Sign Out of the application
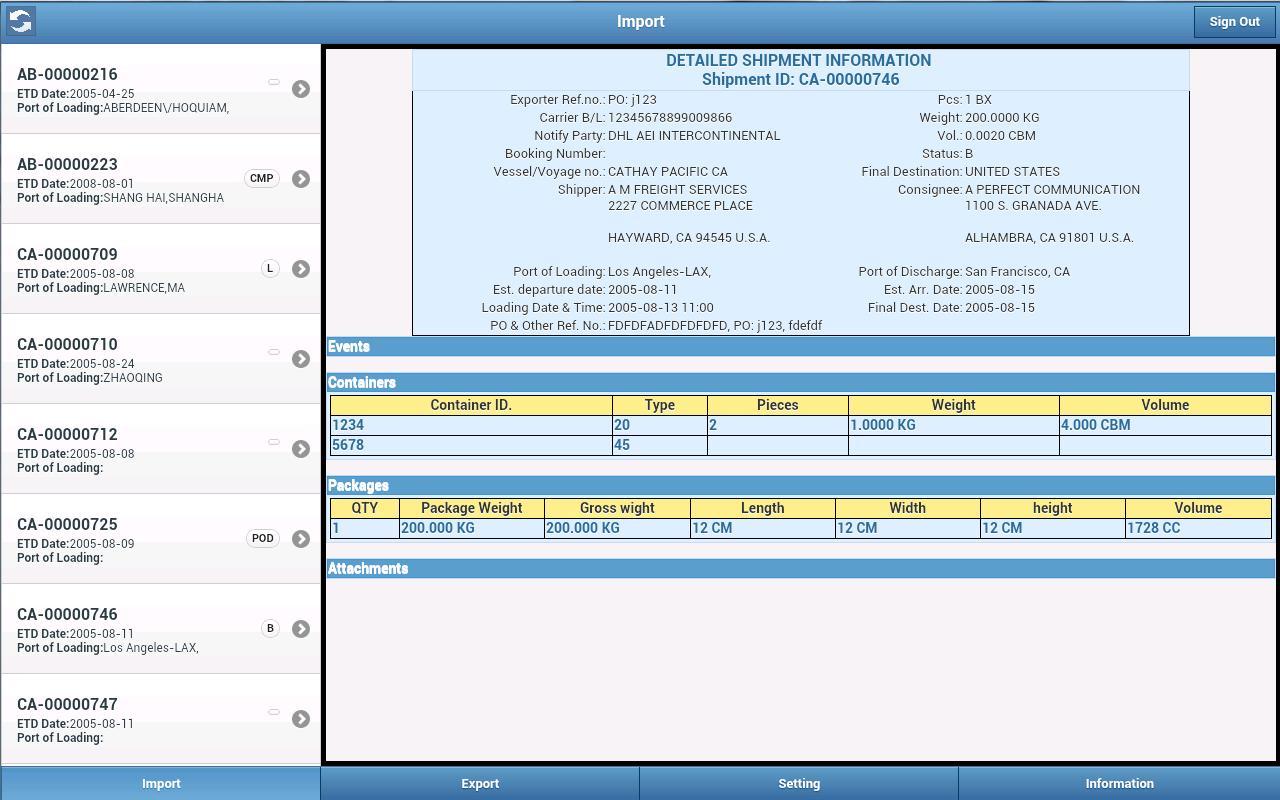Image resolution: width=1280 pixels, height=800 pixels. (x=1234, y=22)
